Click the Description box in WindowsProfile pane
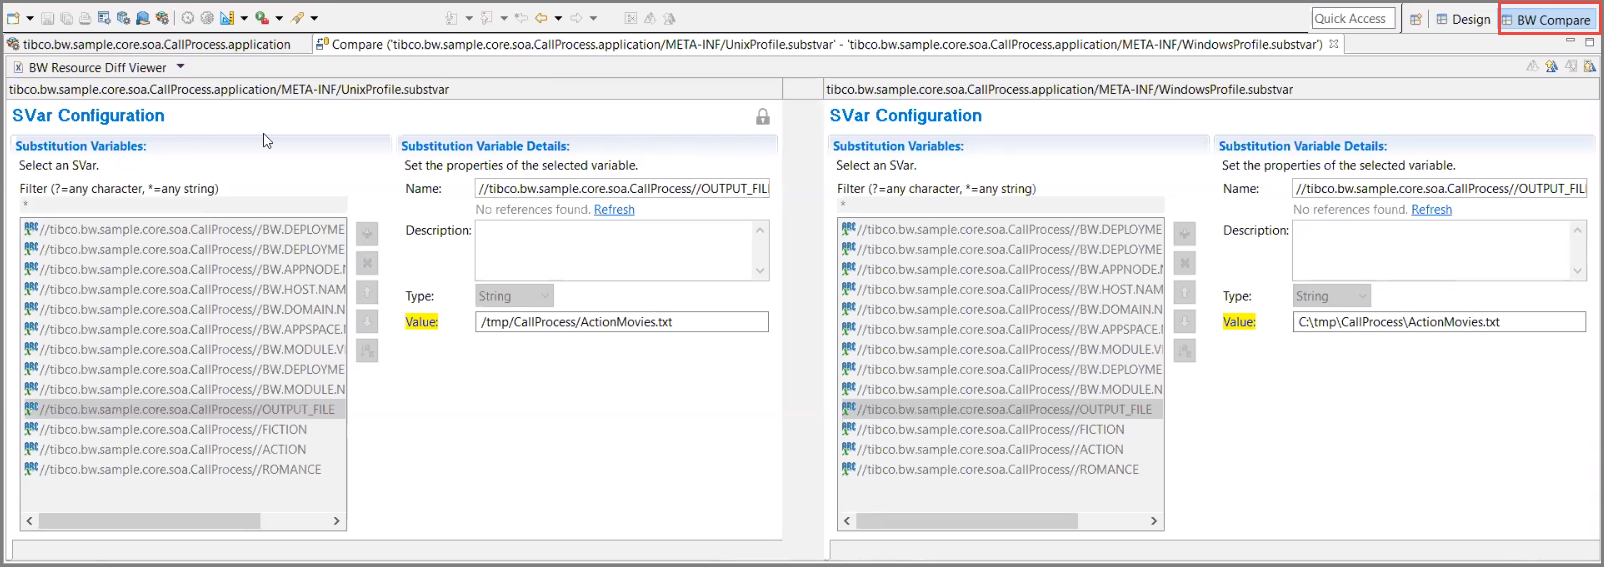Image resolution: width=1604 pixels, height=567 pixels. point(1439,250)
